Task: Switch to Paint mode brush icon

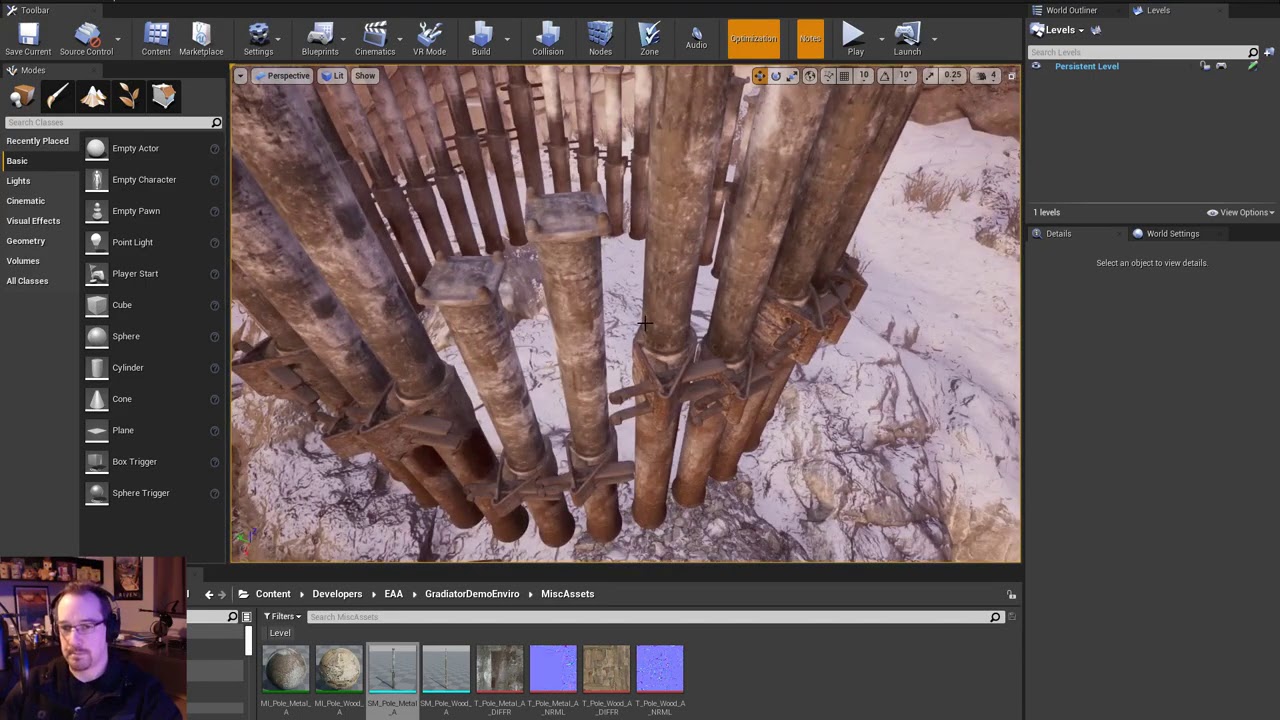Action: [x=57, y=96]
